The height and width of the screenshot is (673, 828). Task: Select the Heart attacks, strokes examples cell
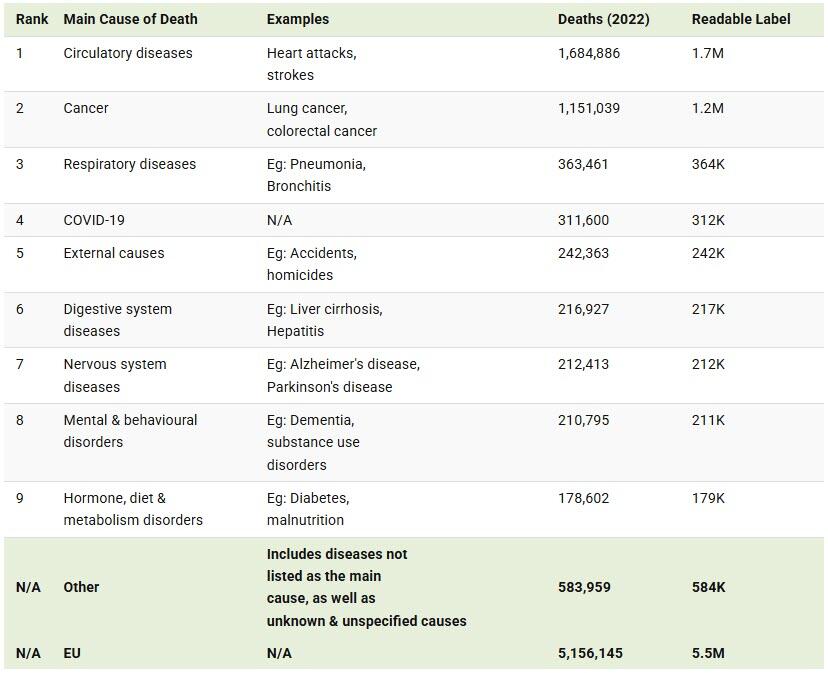[312, 64]
